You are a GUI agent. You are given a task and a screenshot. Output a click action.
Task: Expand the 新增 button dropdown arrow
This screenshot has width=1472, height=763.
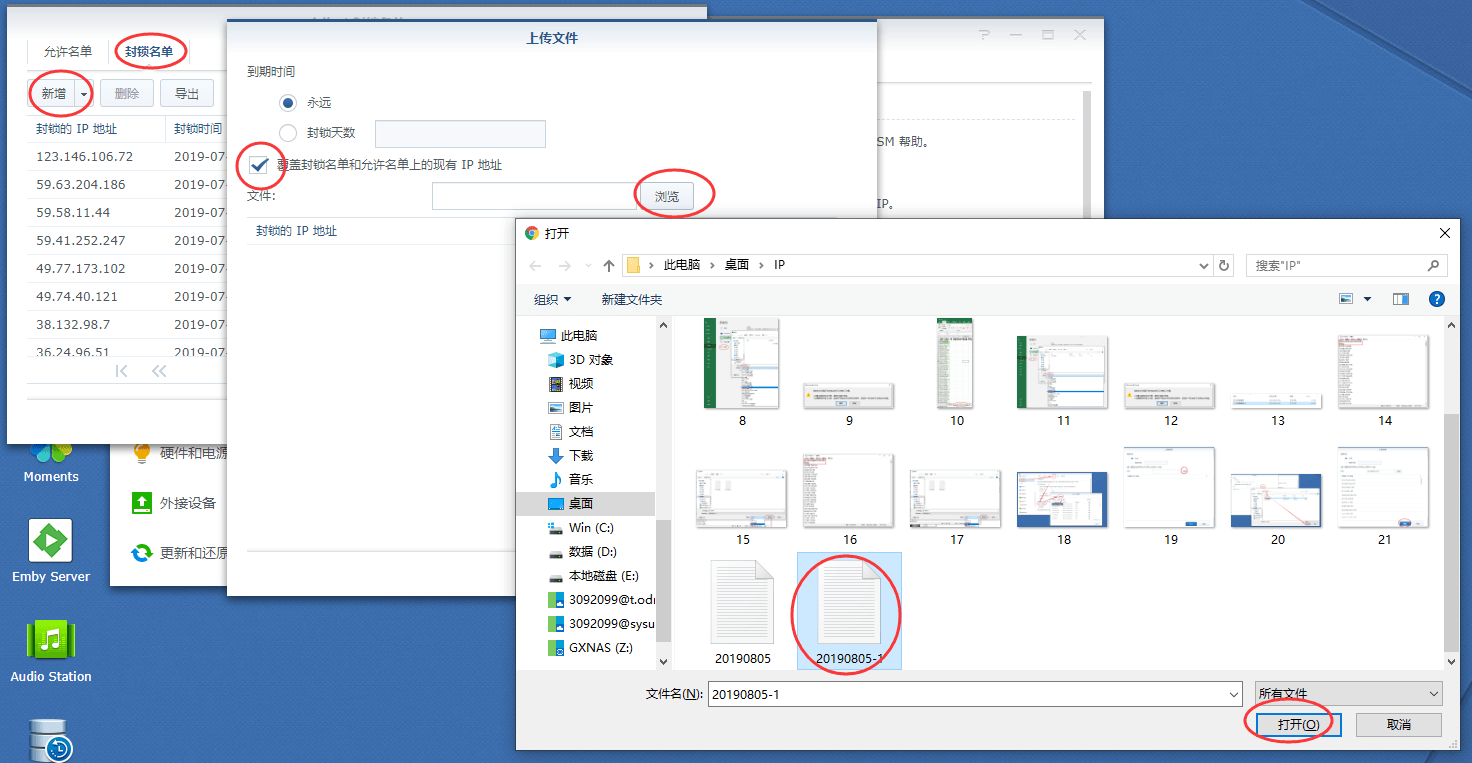pyautogui.click(x=84, y=94)
